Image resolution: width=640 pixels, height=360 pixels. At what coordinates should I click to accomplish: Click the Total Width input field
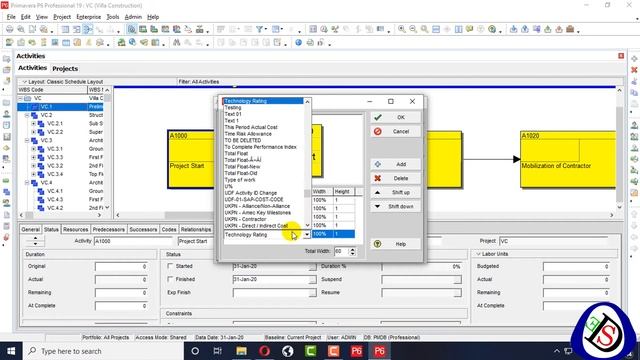(341, 251)
